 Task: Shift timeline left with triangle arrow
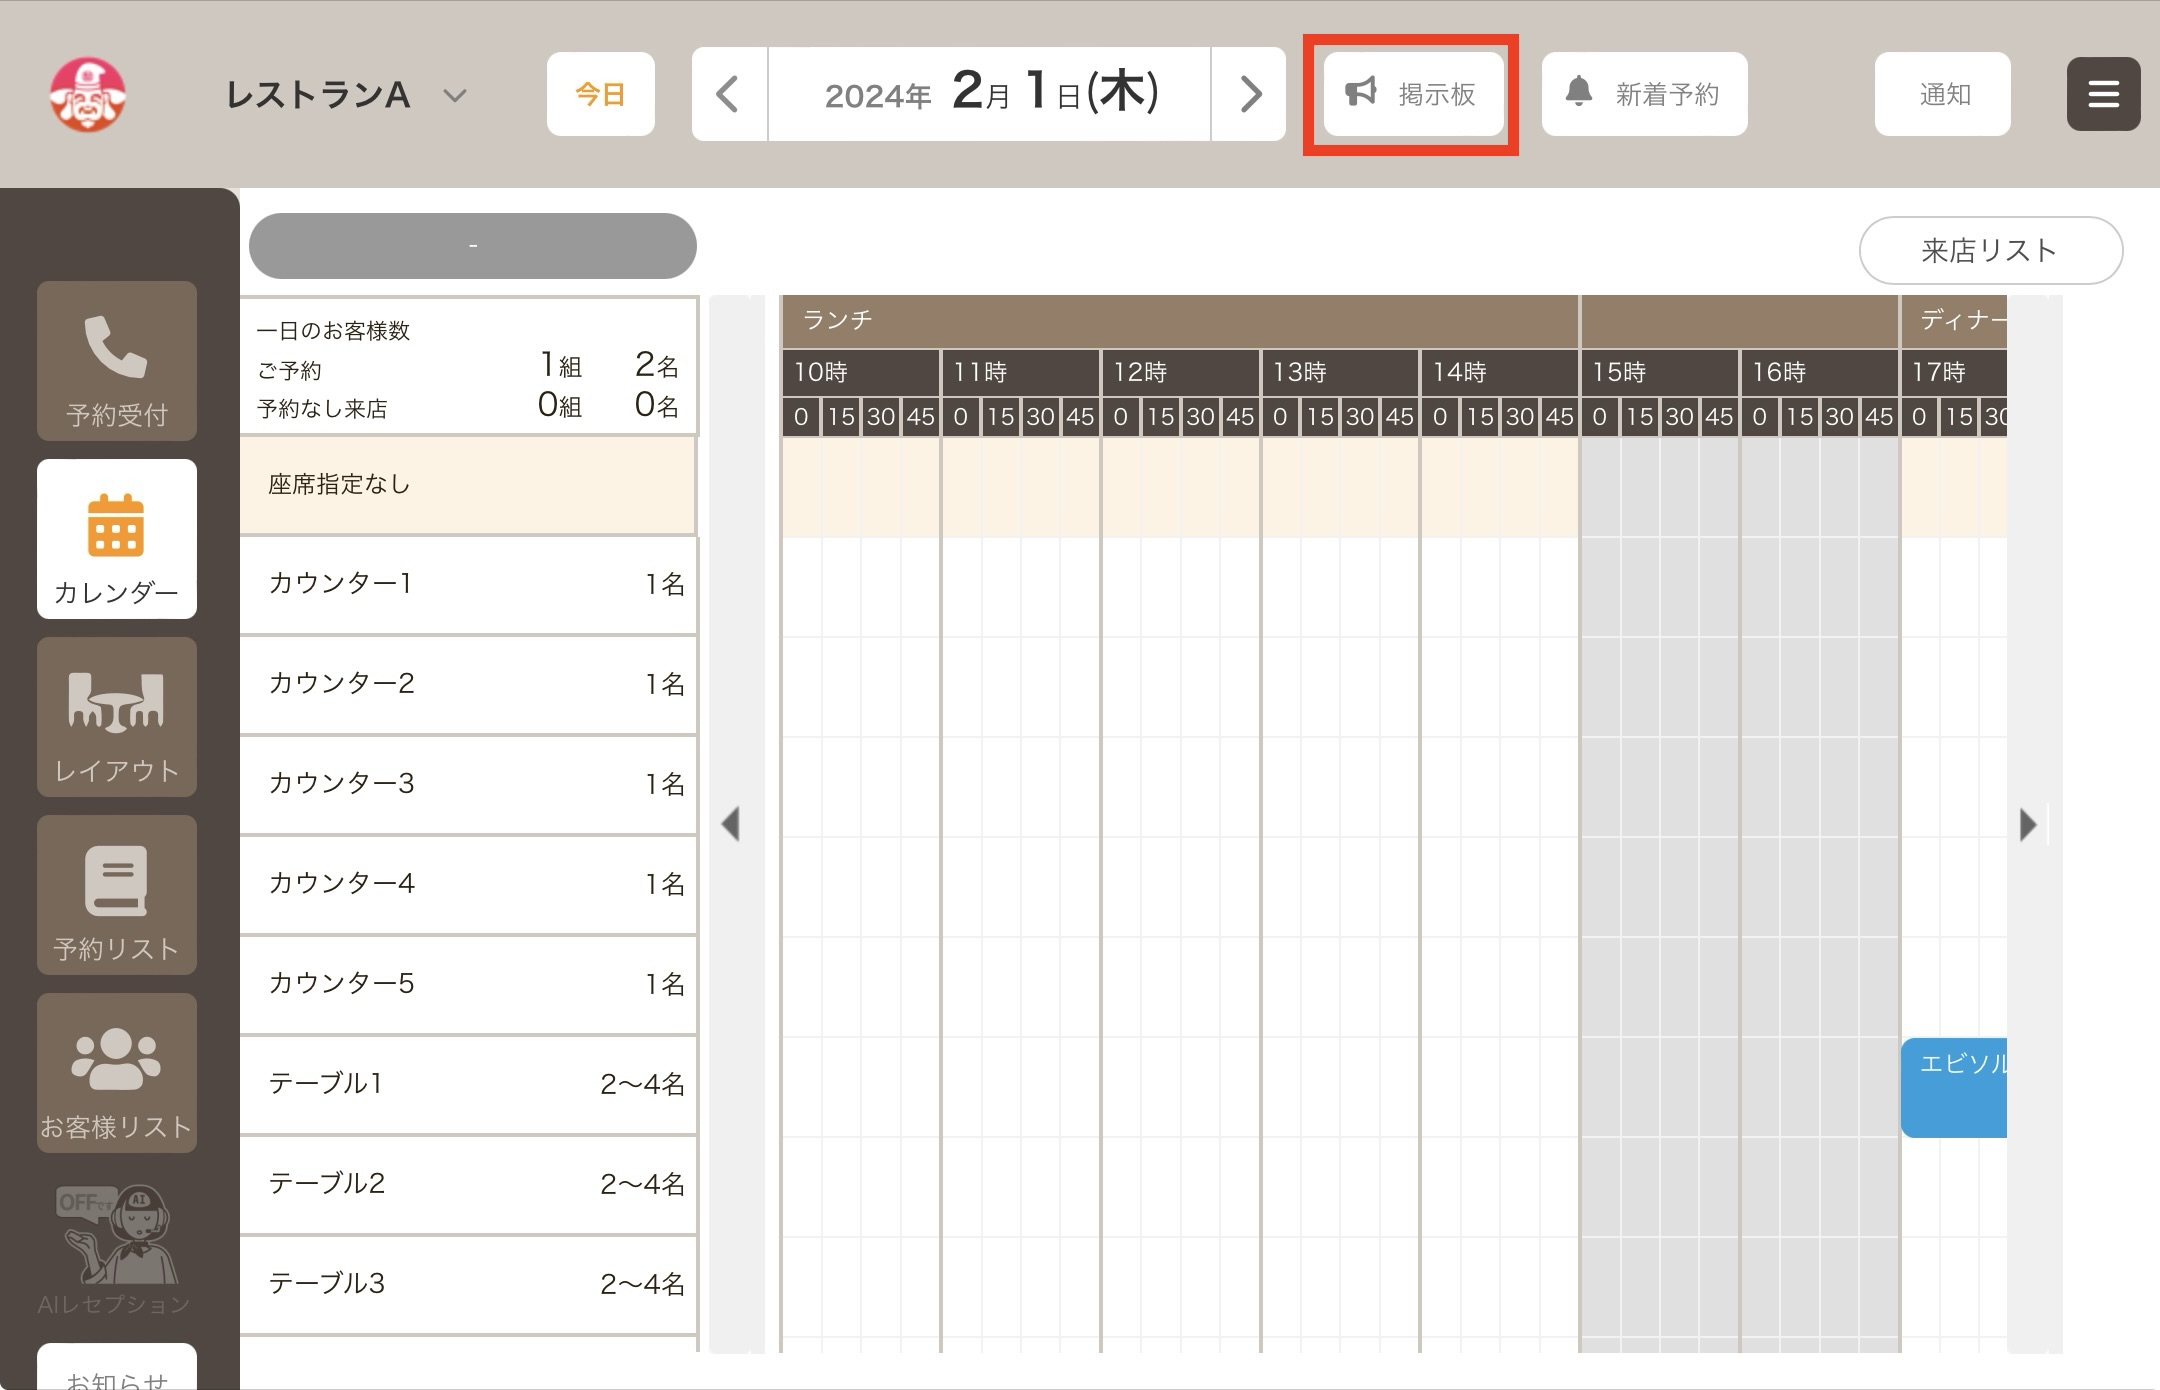pos(731,824)
